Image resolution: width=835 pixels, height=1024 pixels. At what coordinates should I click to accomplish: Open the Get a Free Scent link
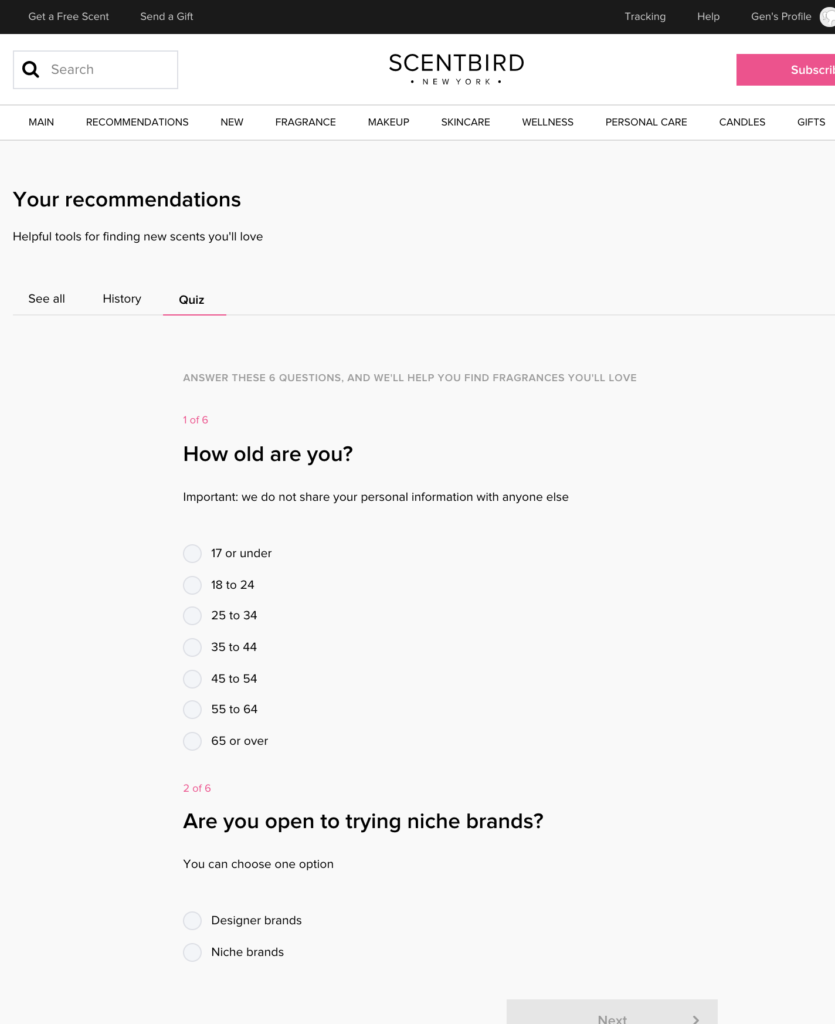(69, 16)
